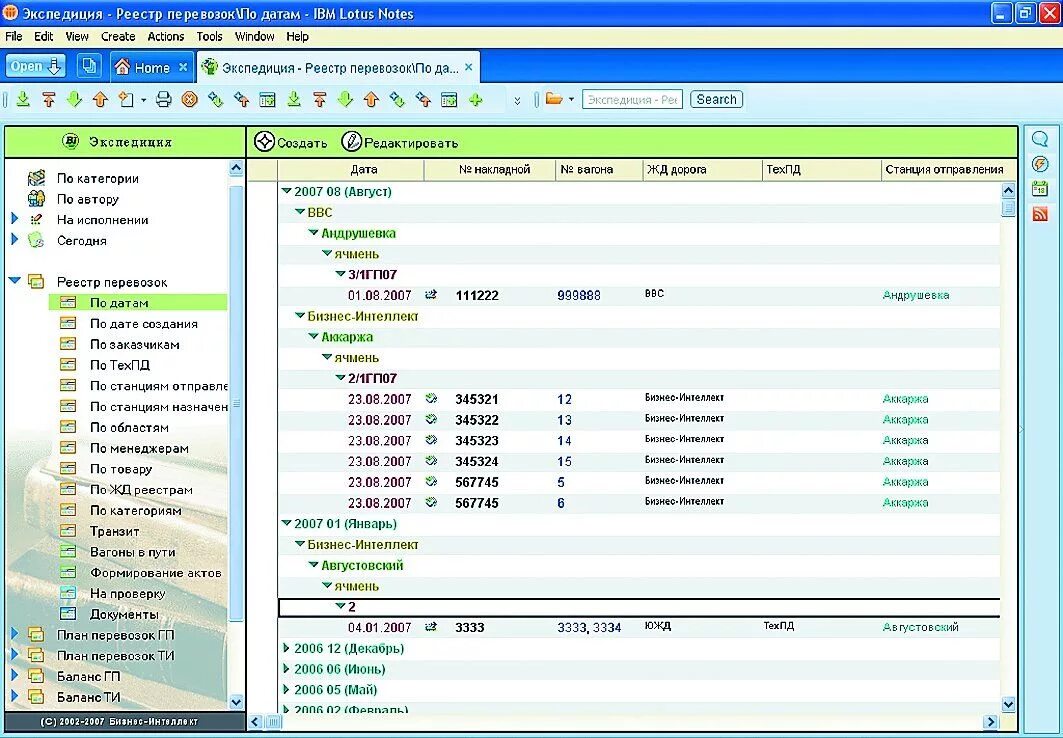Viewport: 1063px width, 738px height.
Task: Open the Create menu
Action: coord(118,37)
